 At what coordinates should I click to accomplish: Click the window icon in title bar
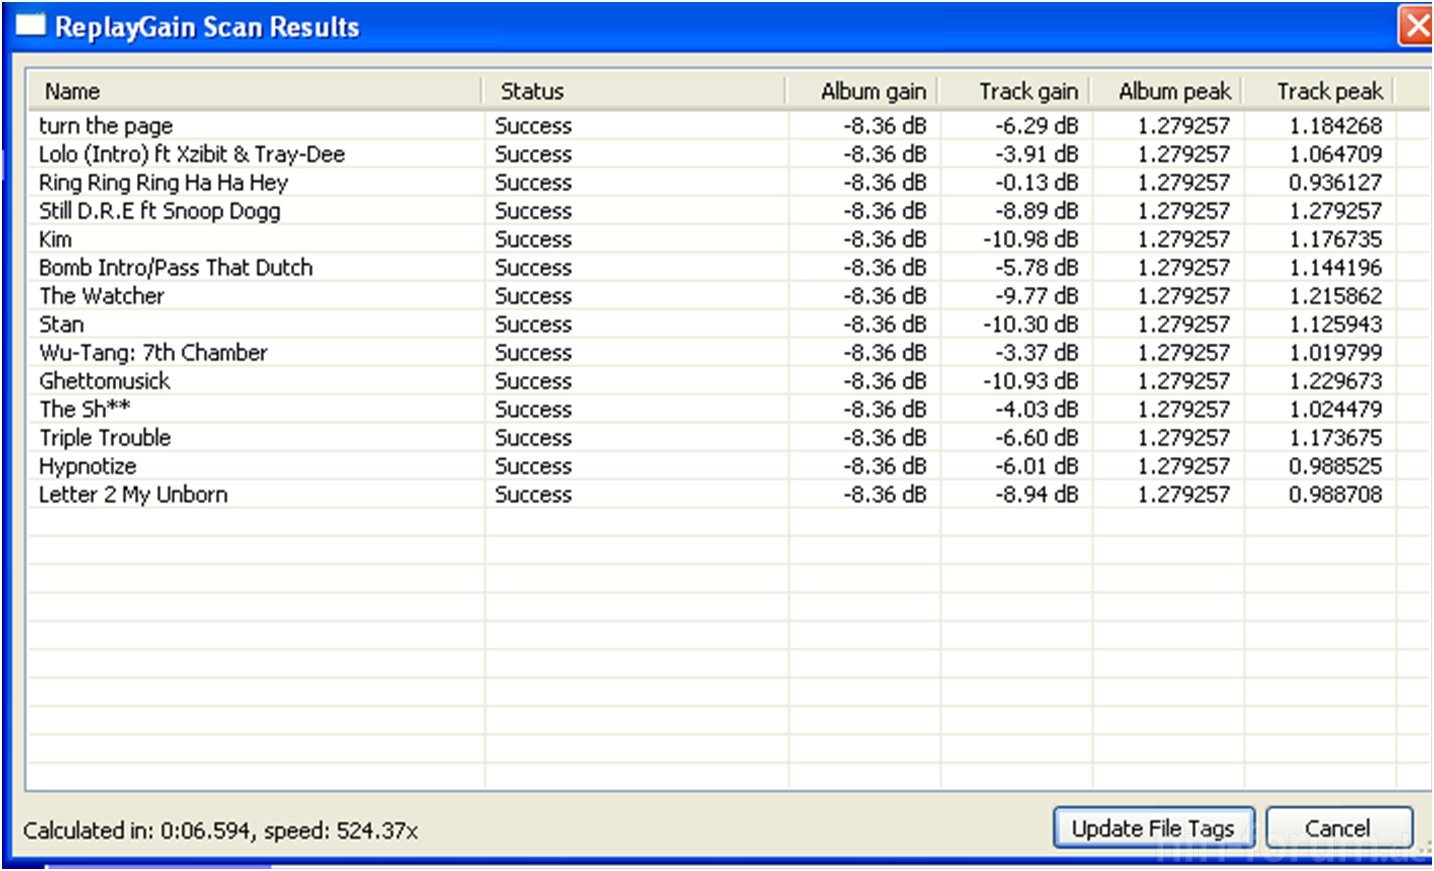[x=30, y=26]
